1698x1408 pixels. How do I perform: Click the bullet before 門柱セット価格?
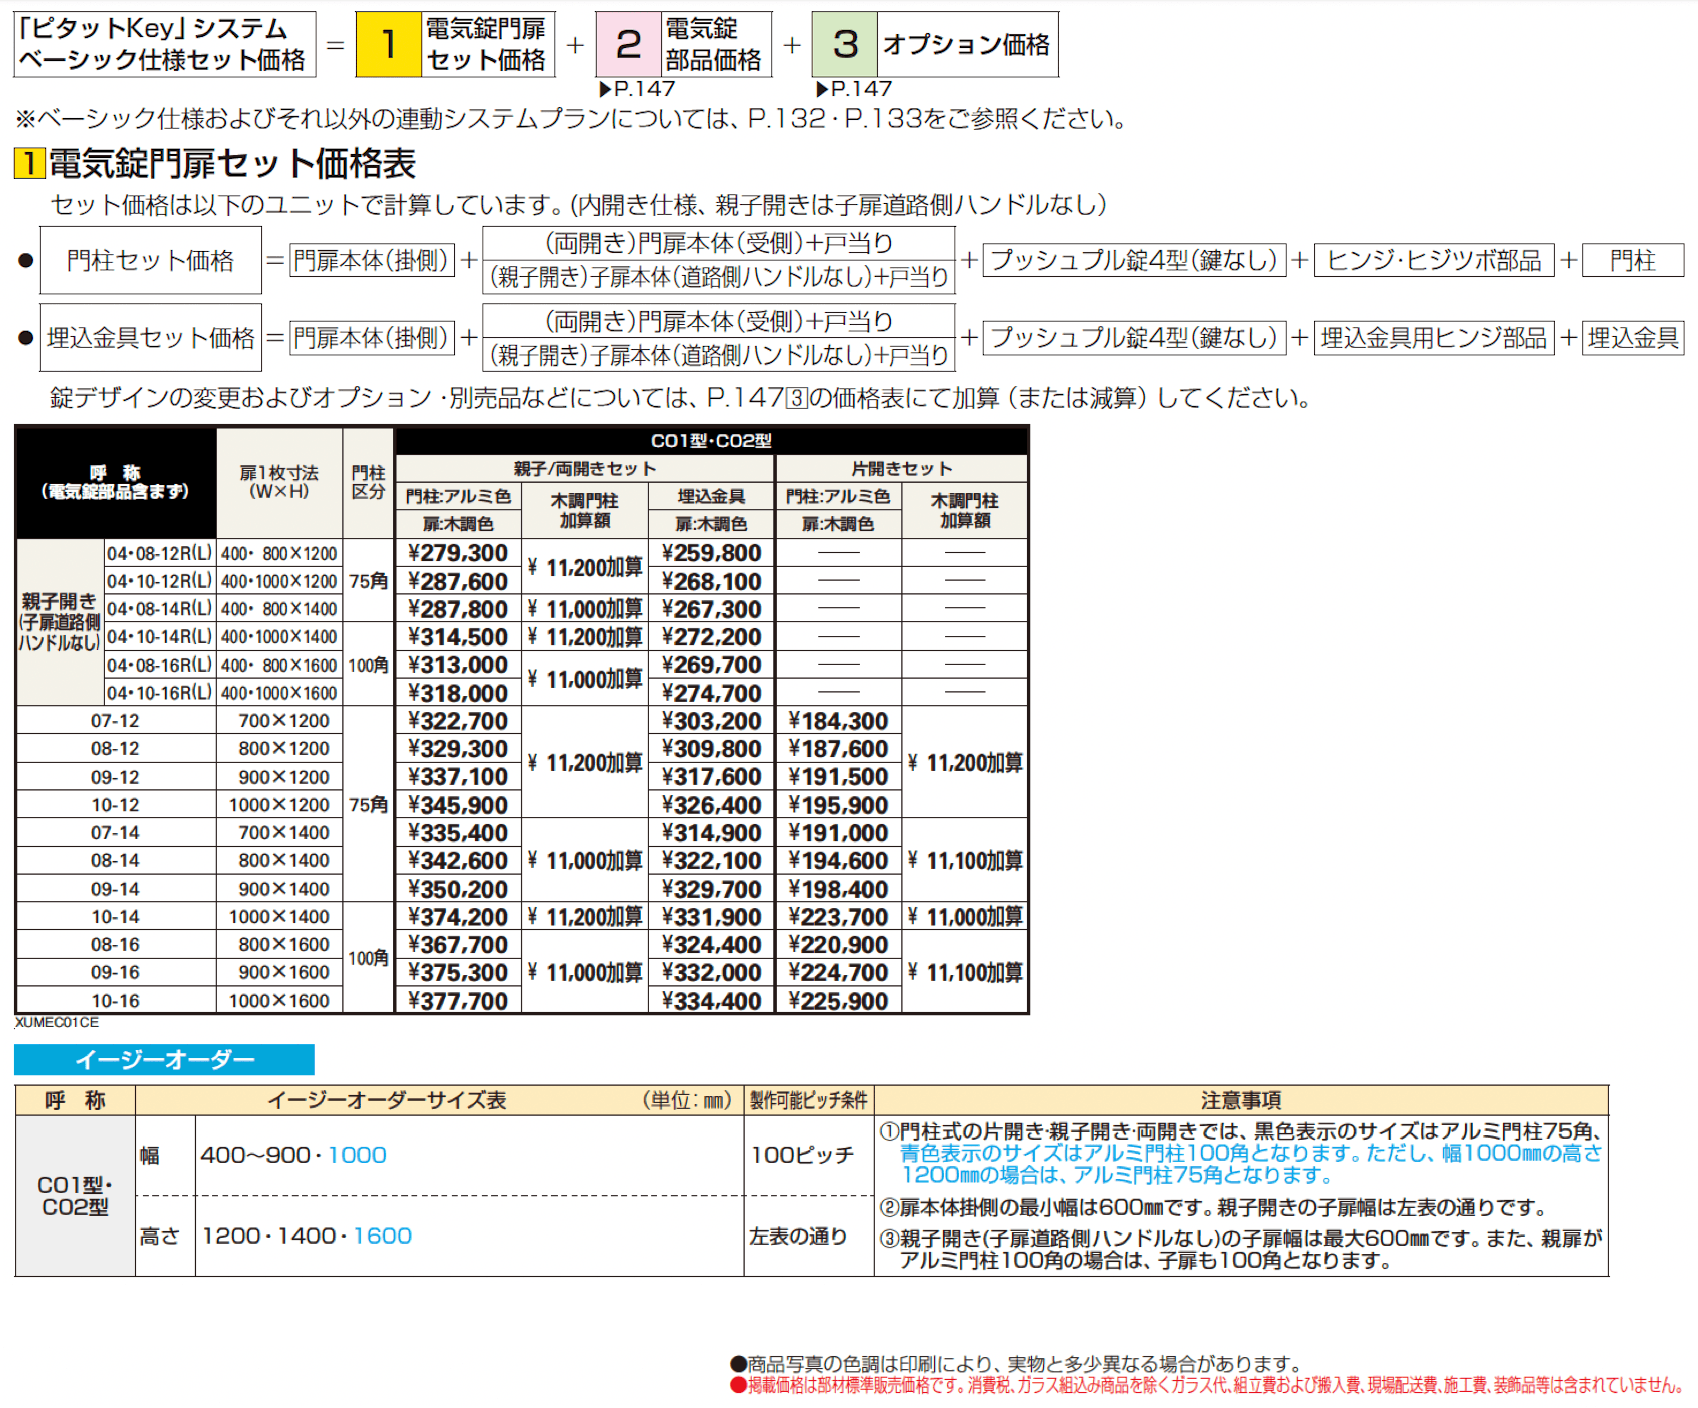coord(26,261)
